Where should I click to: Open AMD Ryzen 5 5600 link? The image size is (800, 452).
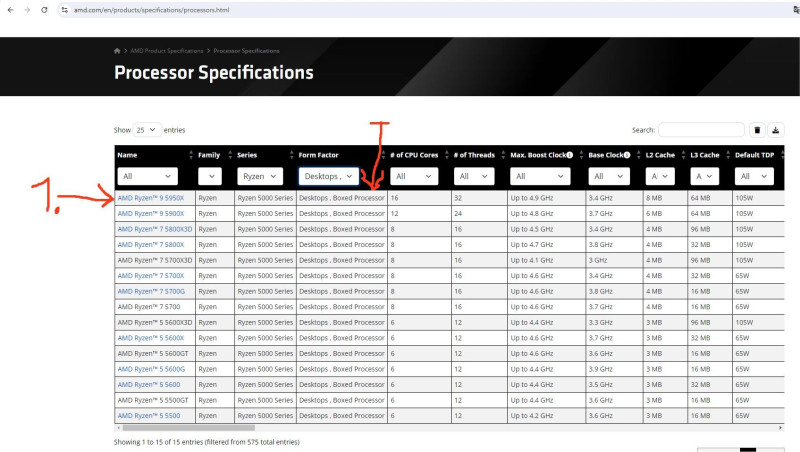149,385
